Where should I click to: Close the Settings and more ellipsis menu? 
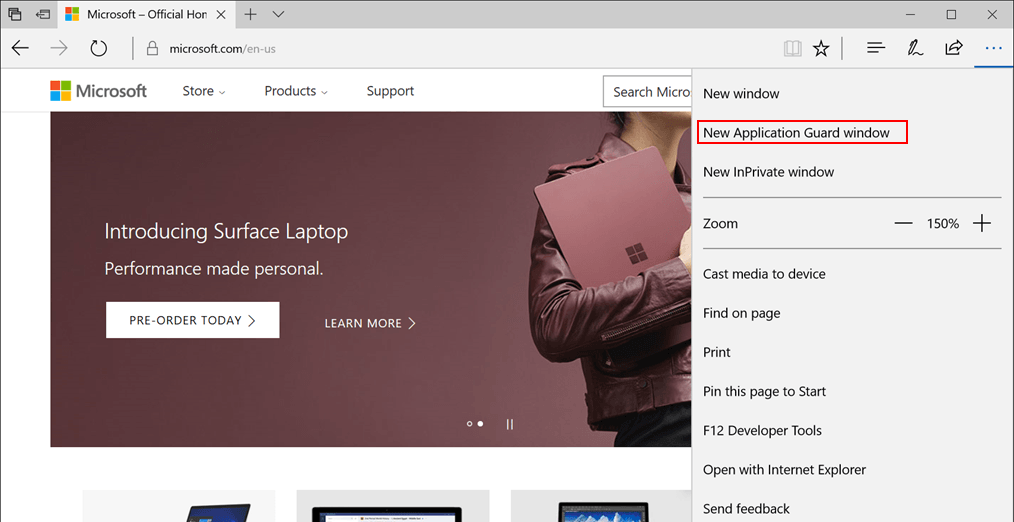click(993, 48)
